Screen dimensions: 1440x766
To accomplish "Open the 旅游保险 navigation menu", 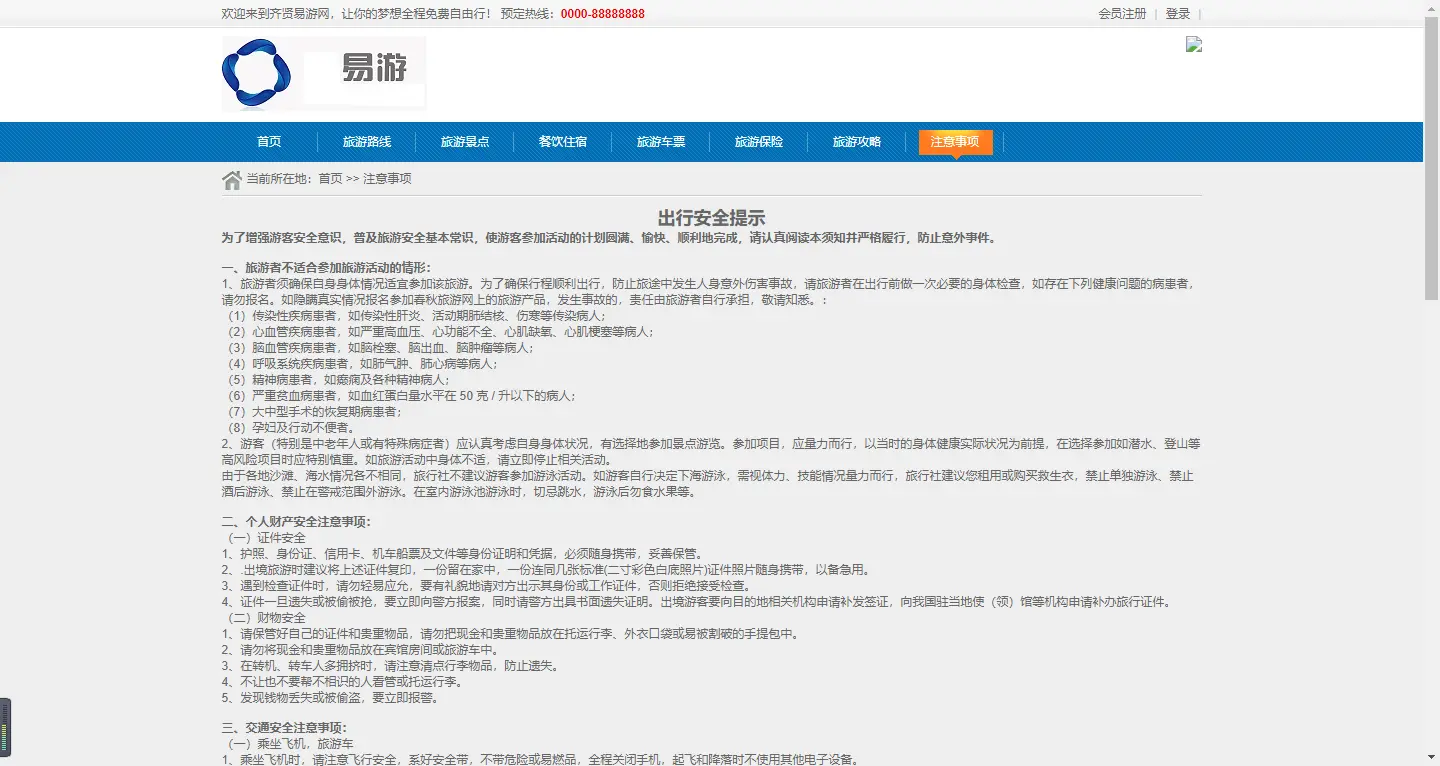I will 758,142.
